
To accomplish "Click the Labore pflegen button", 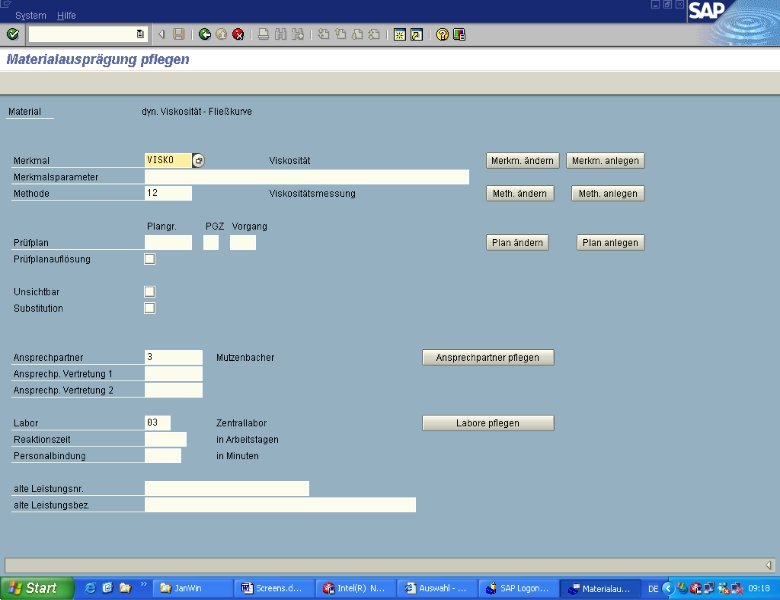I will 488,423.
